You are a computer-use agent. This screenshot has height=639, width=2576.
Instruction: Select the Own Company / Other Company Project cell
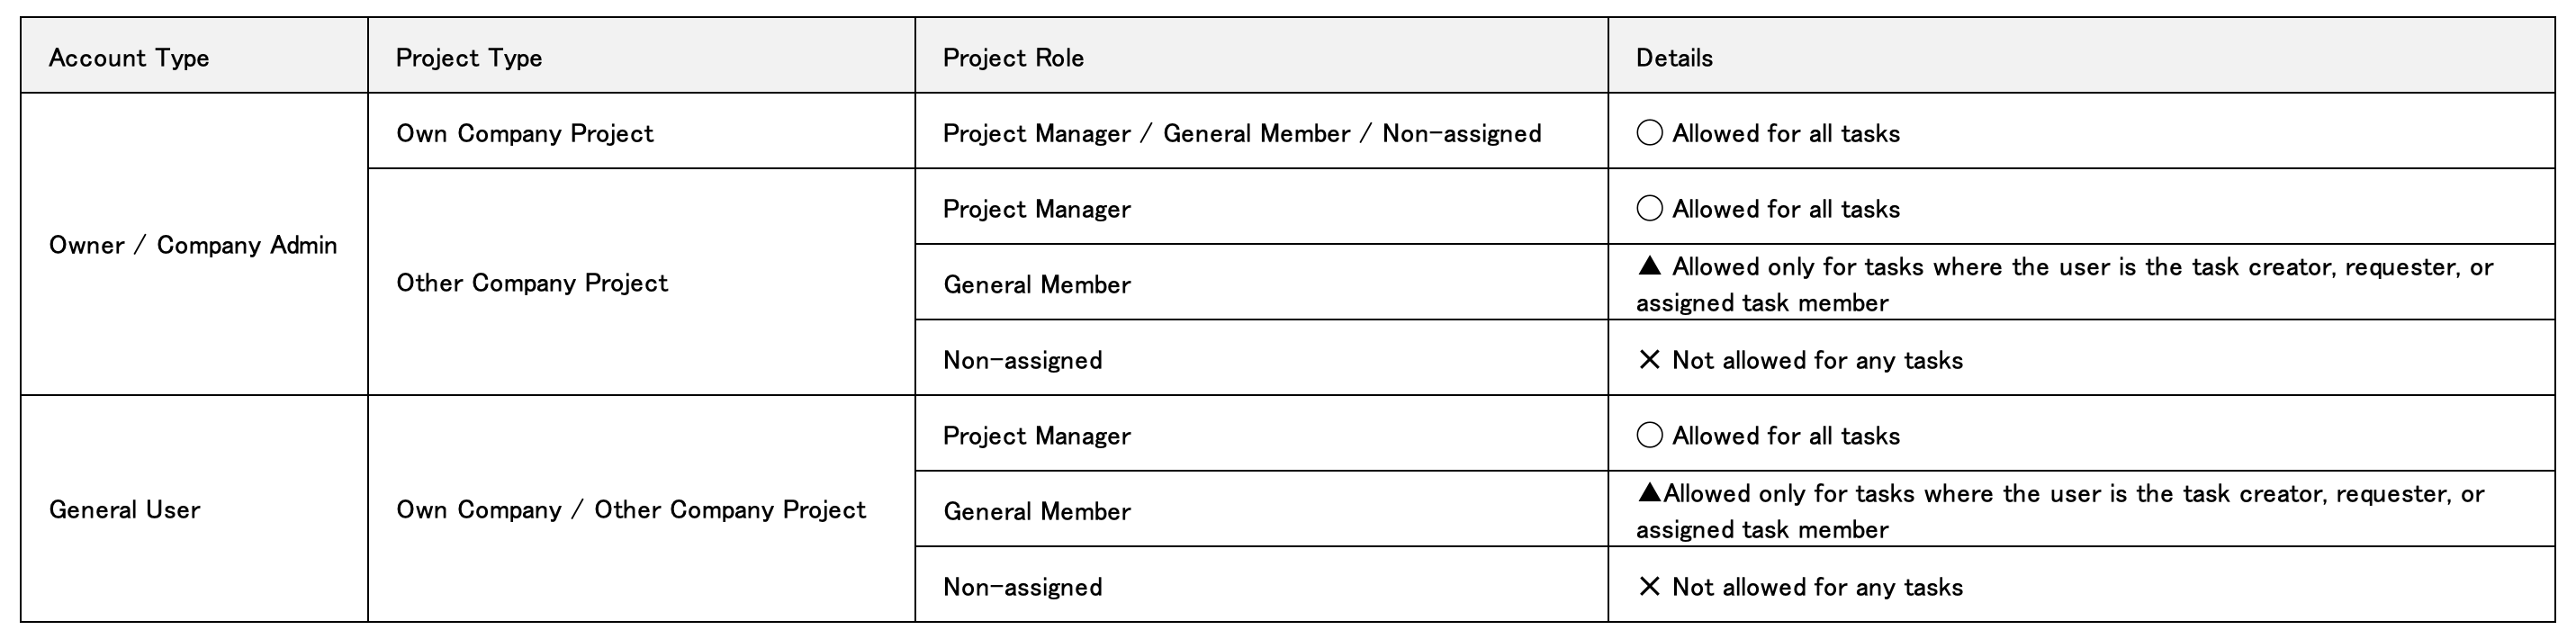pos(631,510)
